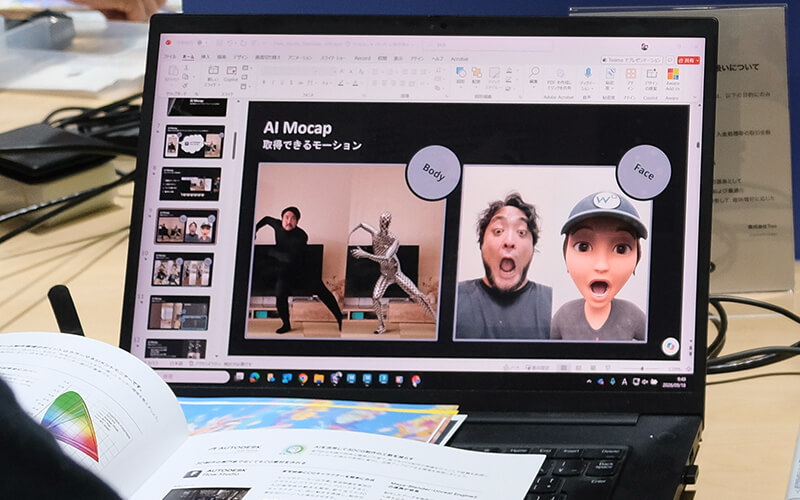800x500 pixels.
Task: Select the body motion capture image
Action: click(344, 251)
